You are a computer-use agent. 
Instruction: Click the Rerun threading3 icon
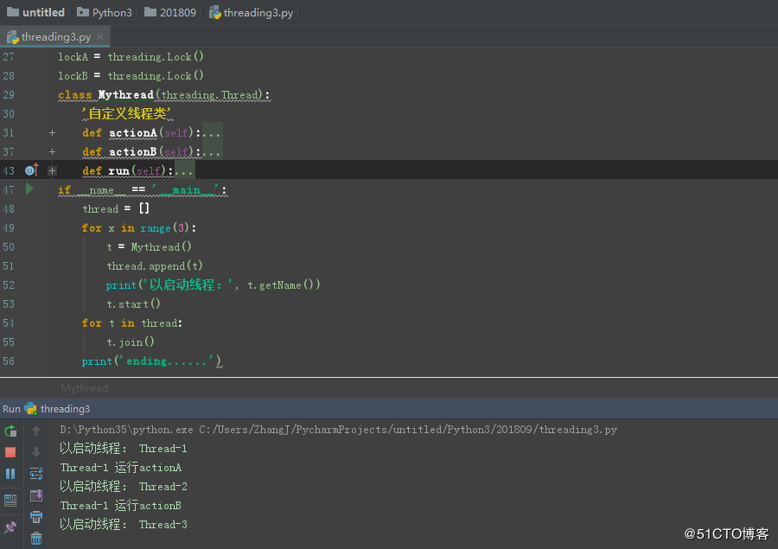point(10,431)
